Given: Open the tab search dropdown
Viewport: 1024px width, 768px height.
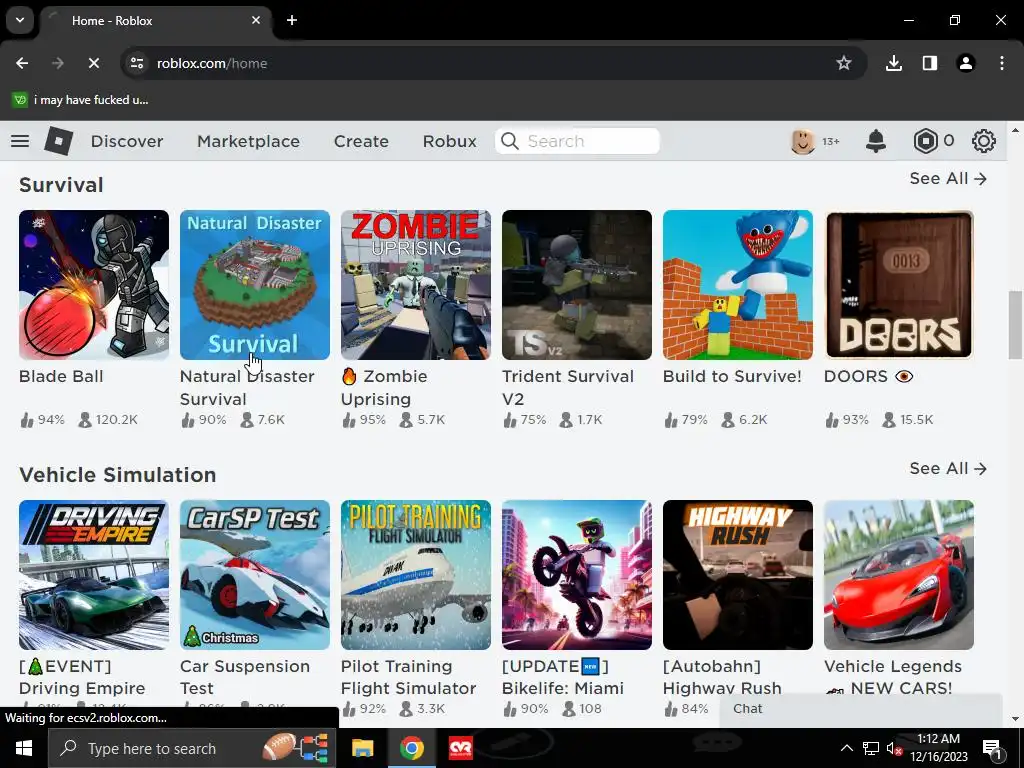Looking at the screenshot, I should tap(20, 20).
